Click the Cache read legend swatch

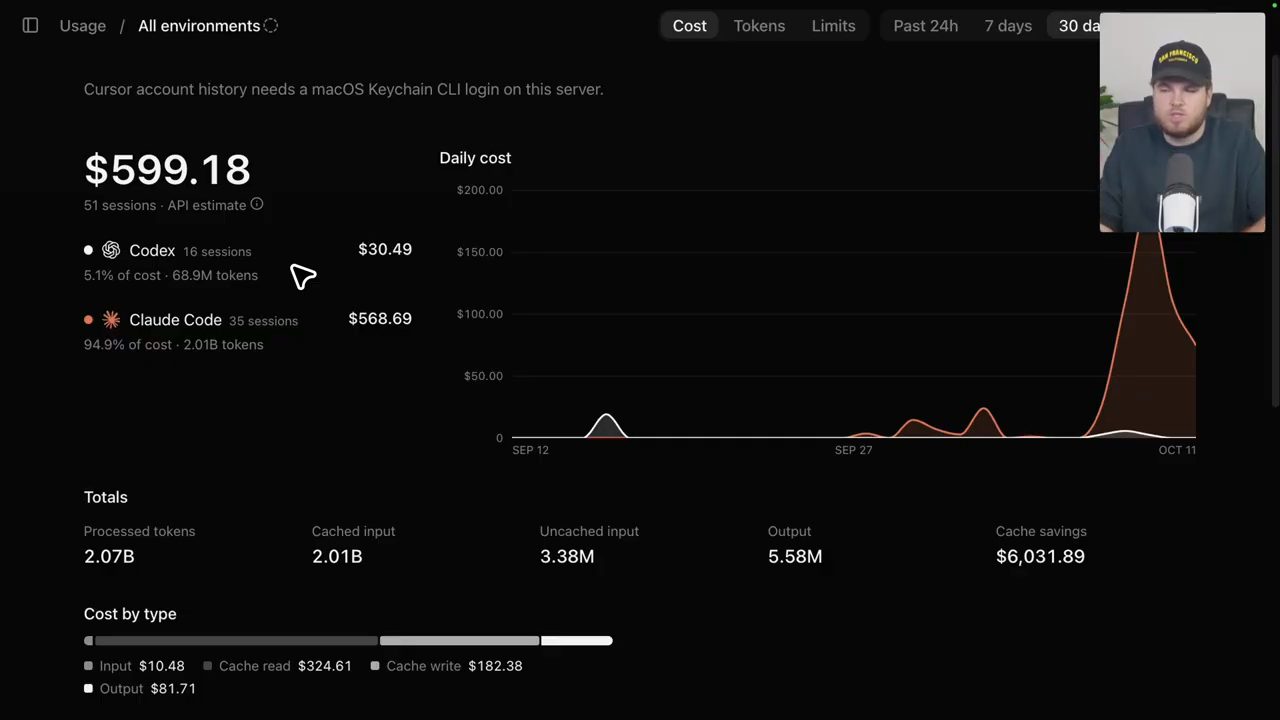pos(208,666)
